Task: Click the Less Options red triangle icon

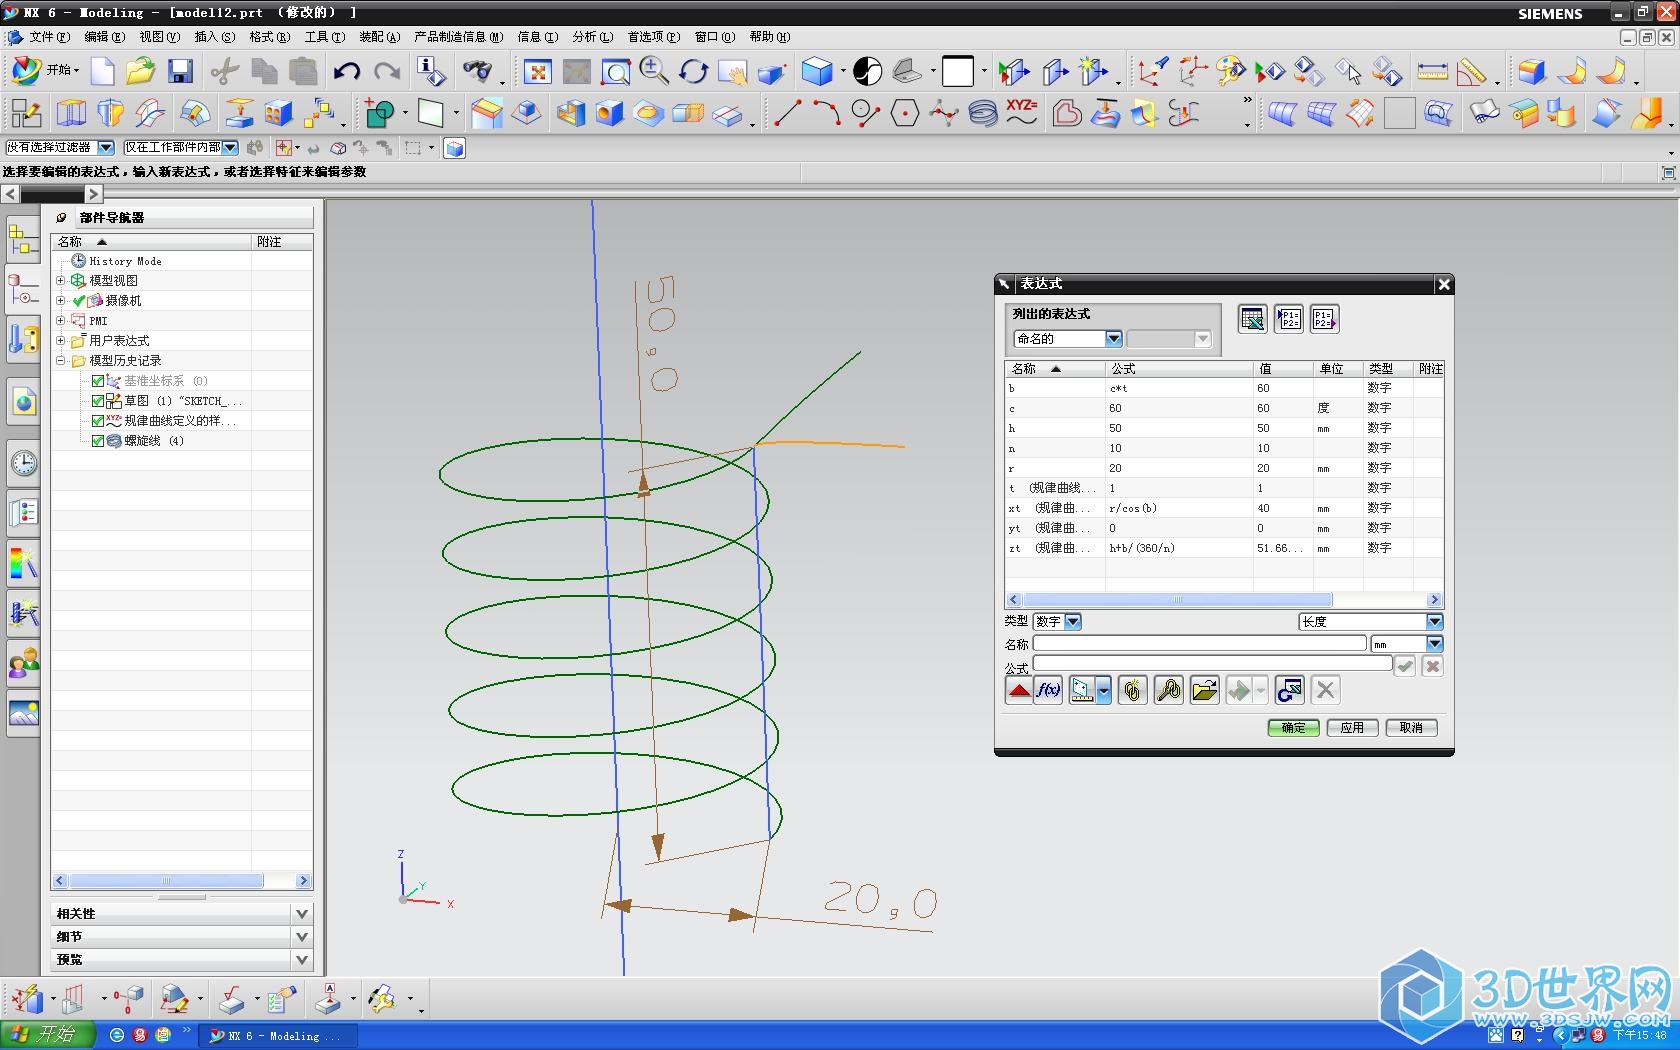Action: click(1019, 690)
